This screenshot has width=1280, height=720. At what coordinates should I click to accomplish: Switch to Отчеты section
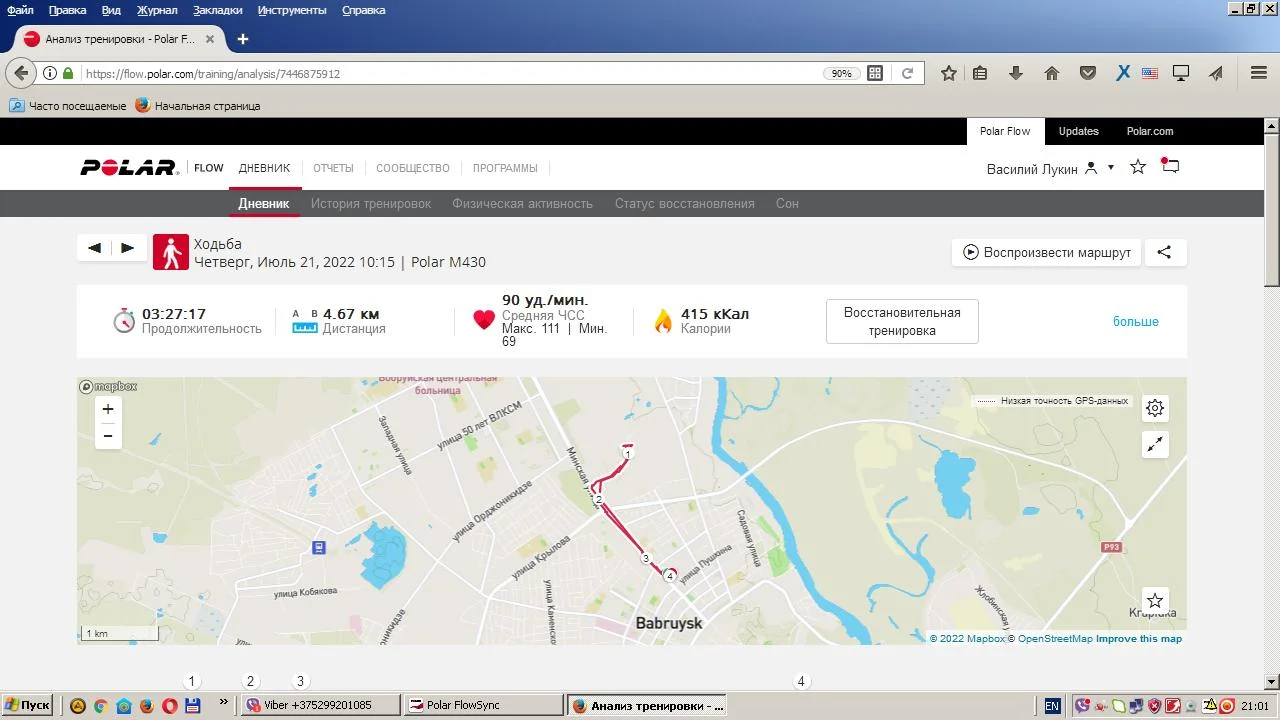point(333,168)
